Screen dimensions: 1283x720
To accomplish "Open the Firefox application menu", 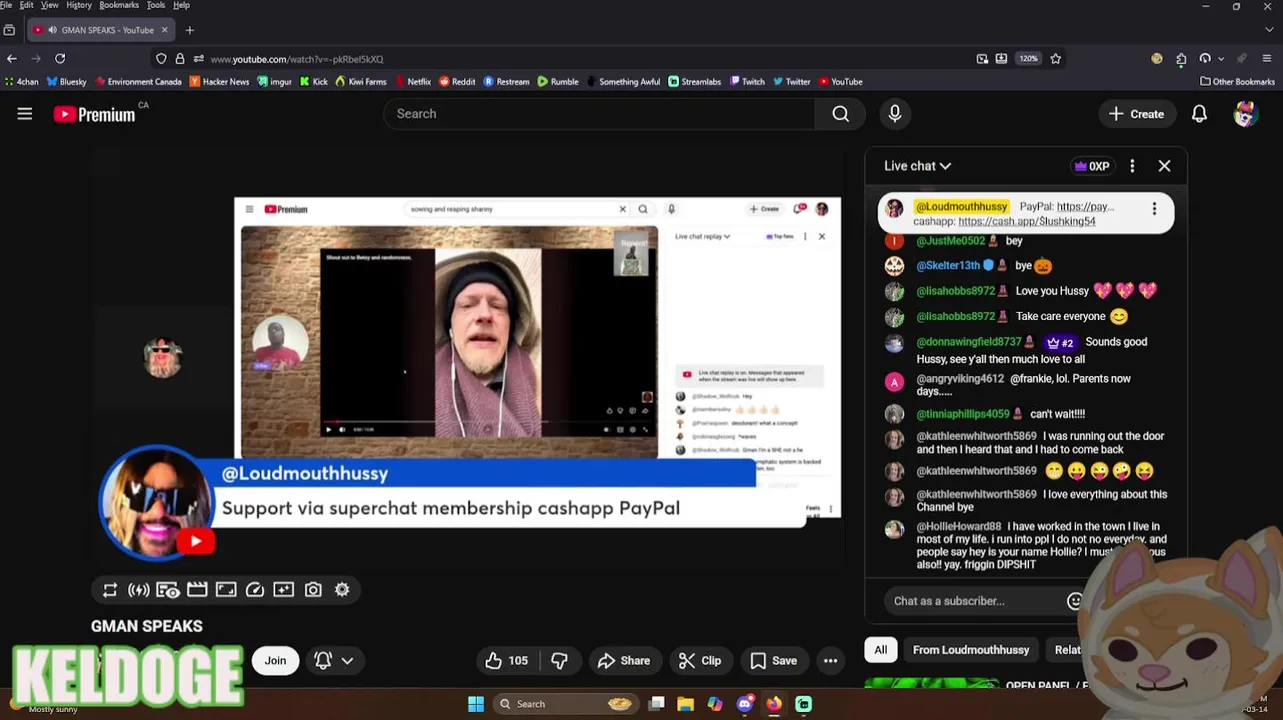I will pos(1268,59).
